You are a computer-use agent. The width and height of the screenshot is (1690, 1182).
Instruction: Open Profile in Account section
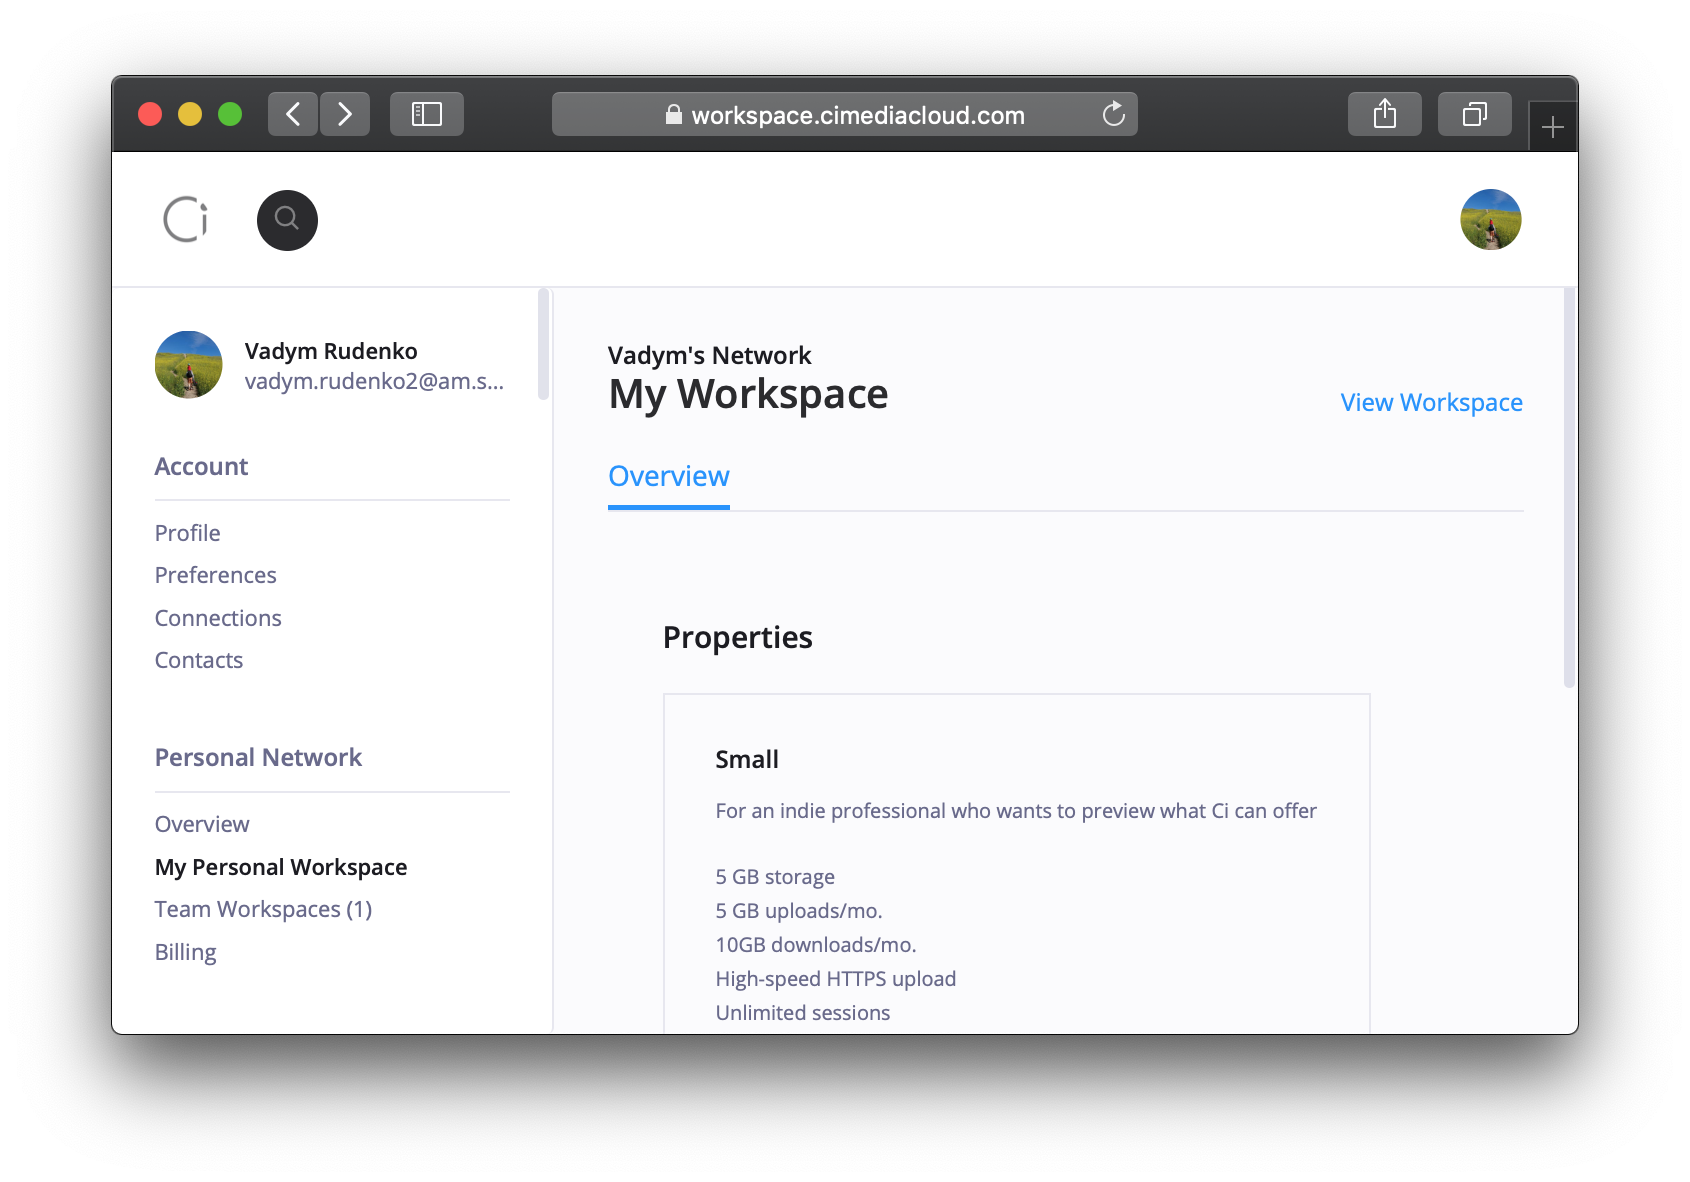pyautogui.click(x=187, y=533)
